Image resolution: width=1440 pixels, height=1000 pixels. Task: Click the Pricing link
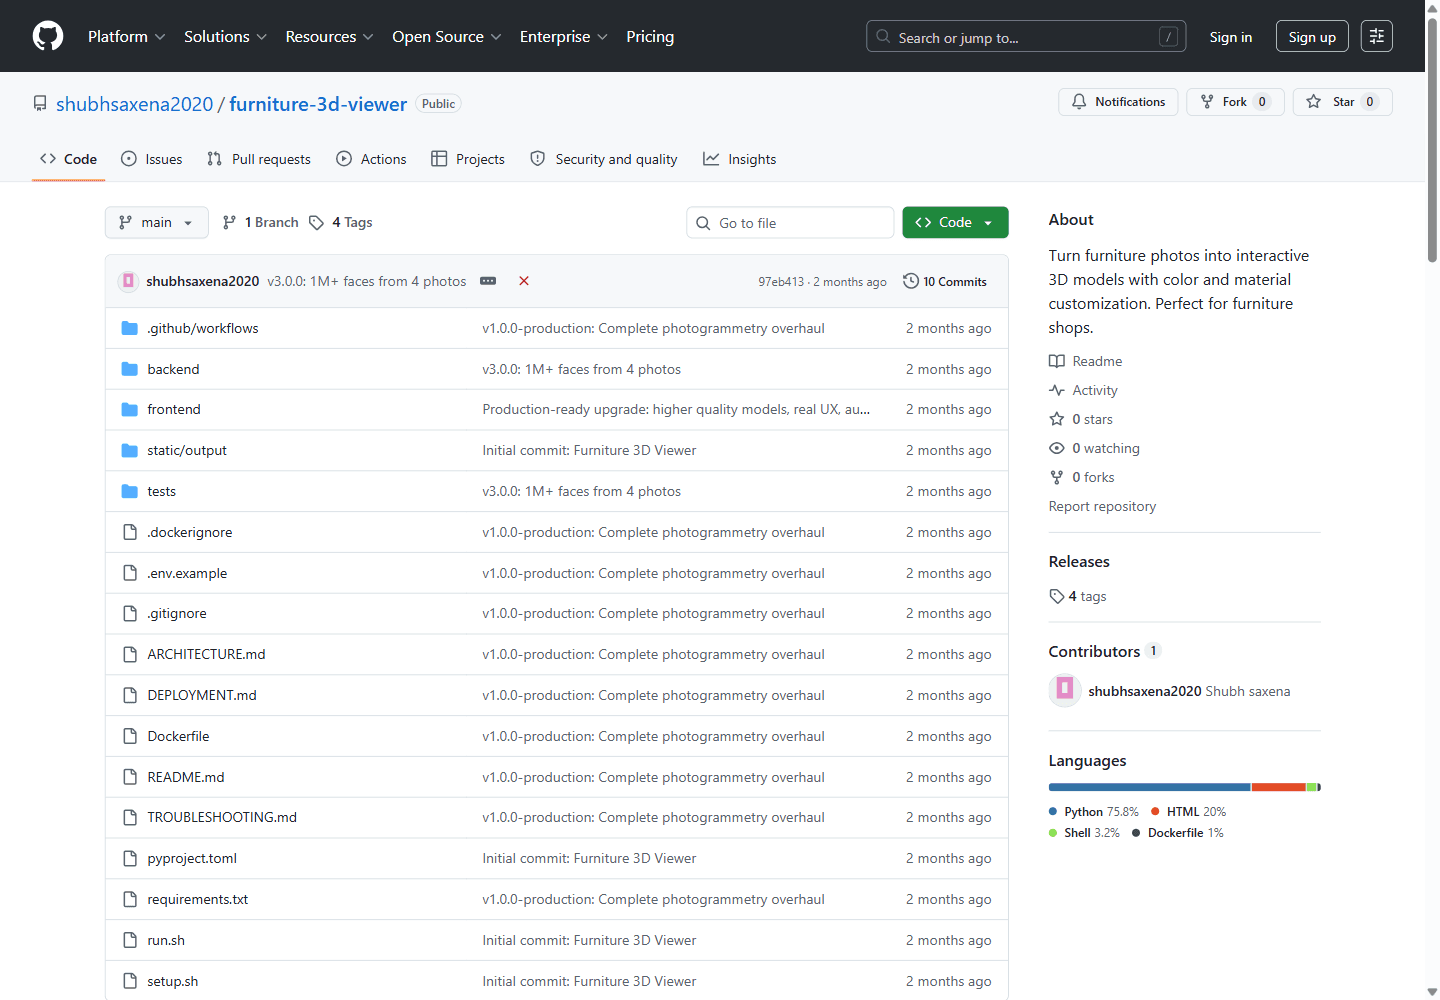(x=650, y=36)
